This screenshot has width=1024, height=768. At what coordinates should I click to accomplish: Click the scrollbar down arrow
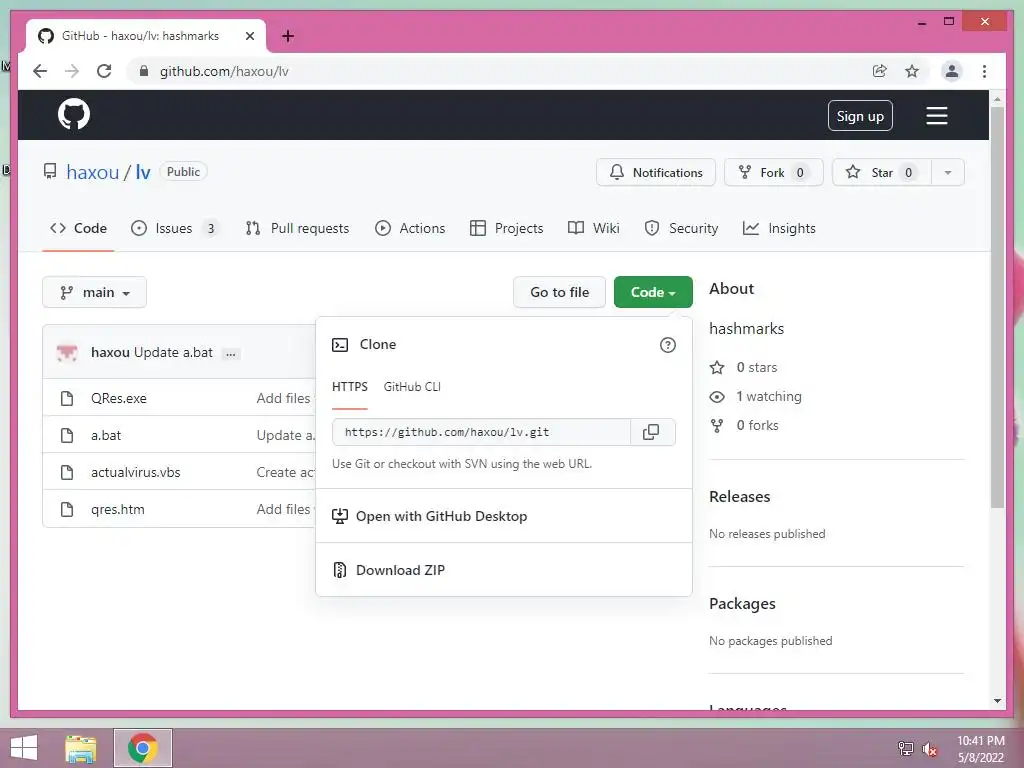(x=997, y=701)
